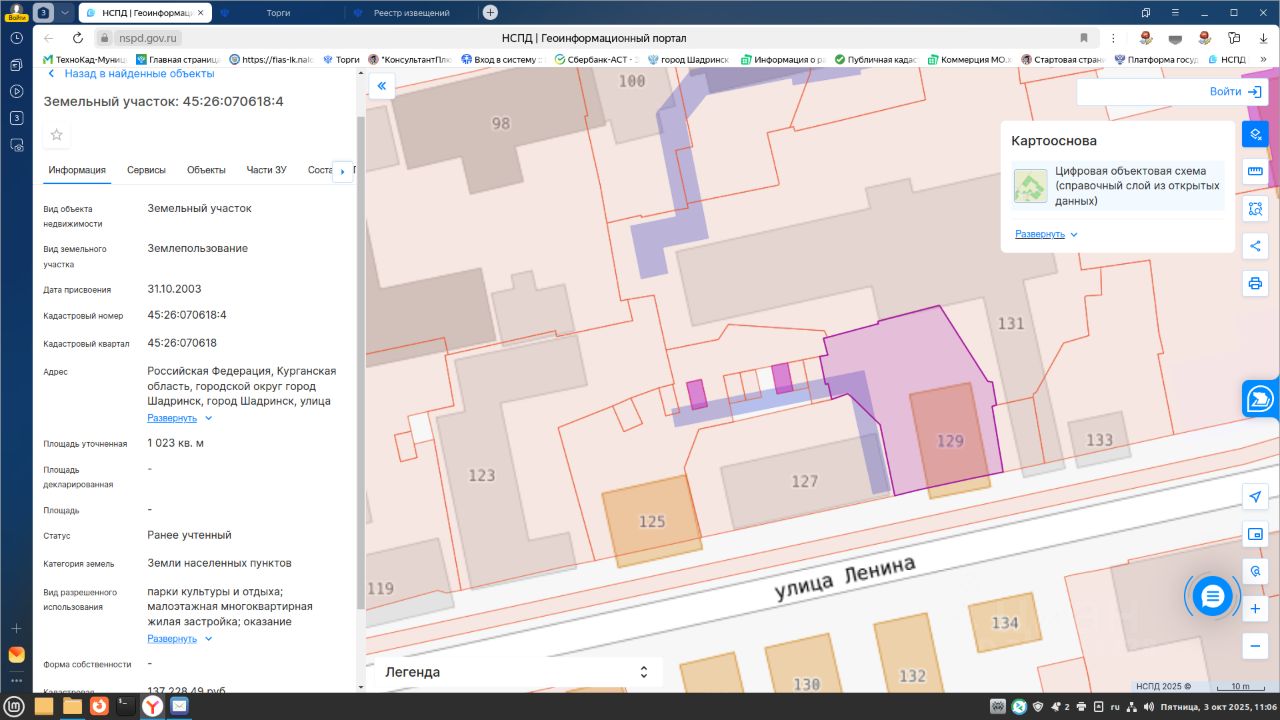Image resolution: width=1280 pixels, height=720 pixels.
Task: Locate my position on the map
Action: [x=1255, y=497]
